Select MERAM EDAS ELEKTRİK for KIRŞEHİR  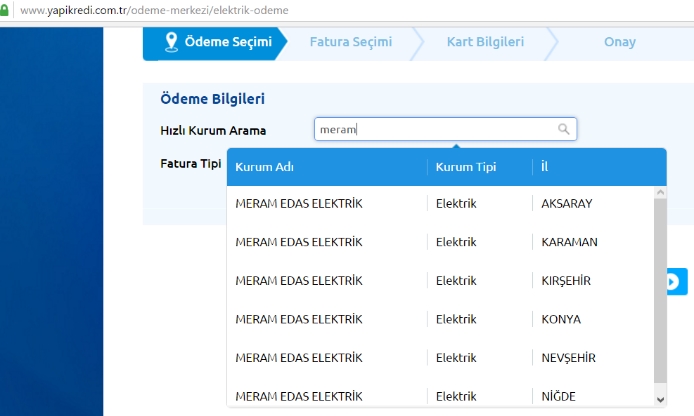pyautogui.click(x=440, y=281)
